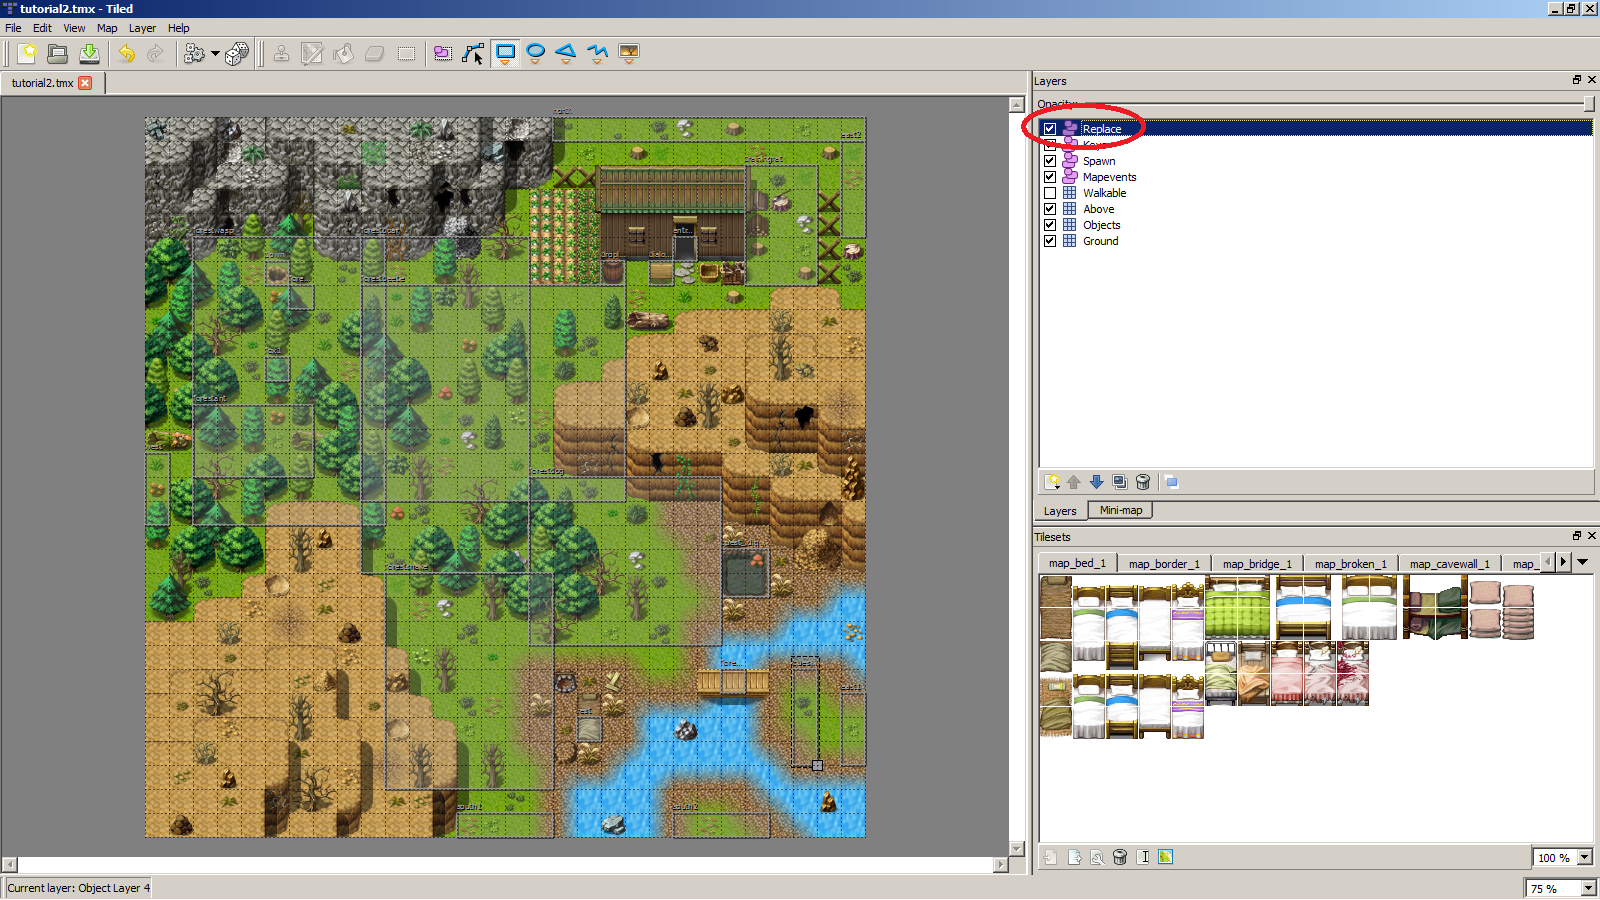
Task: Click the map view vertical scrollbar down arrow
Action: (x=1017, y=849)
